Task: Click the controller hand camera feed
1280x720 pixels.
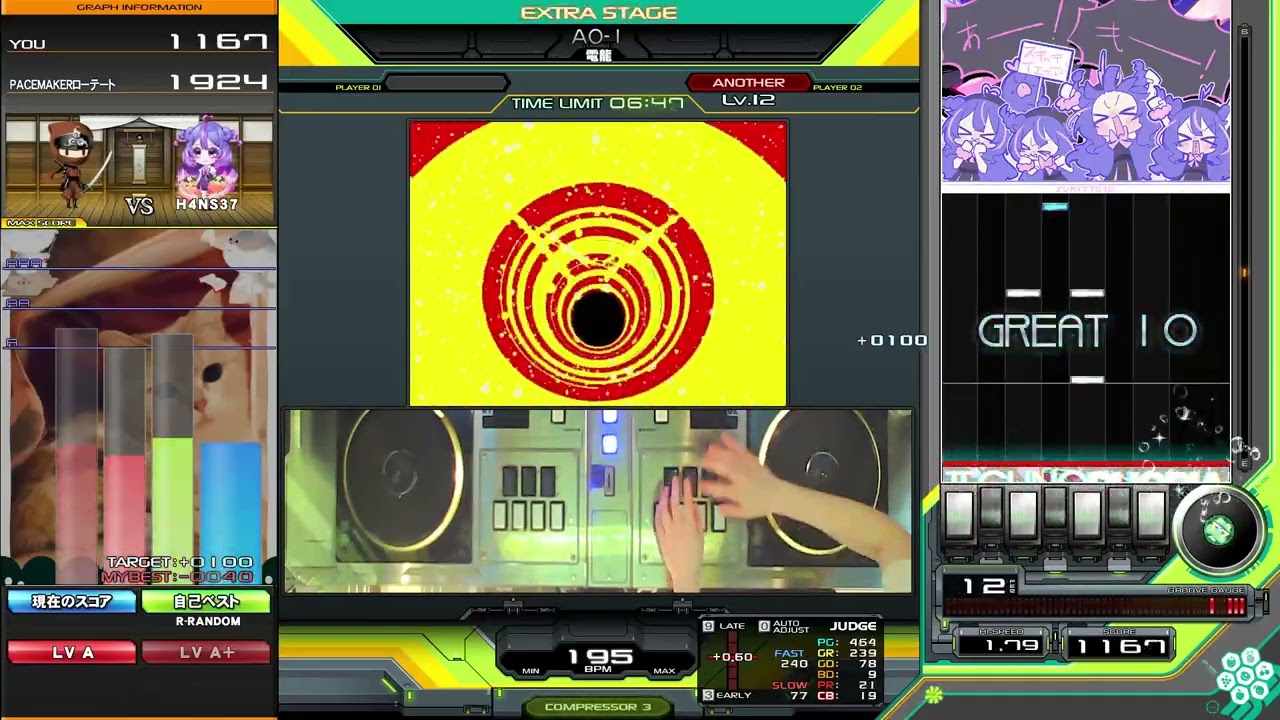Action: click(598, 500)
